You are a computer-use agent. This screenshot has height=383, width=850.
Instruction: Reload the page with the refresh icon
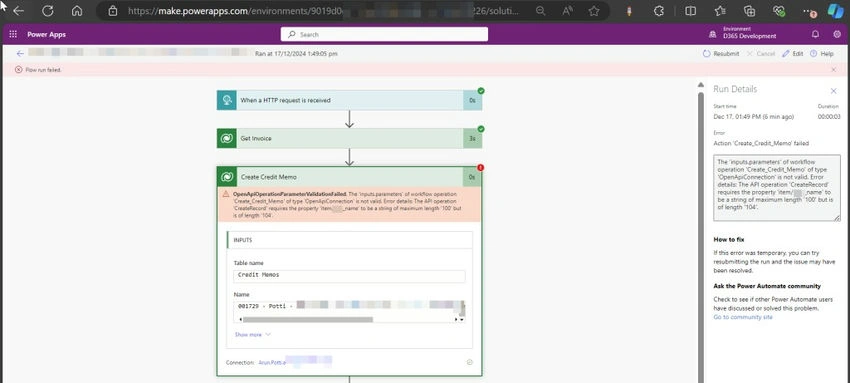tap(48, 11)
